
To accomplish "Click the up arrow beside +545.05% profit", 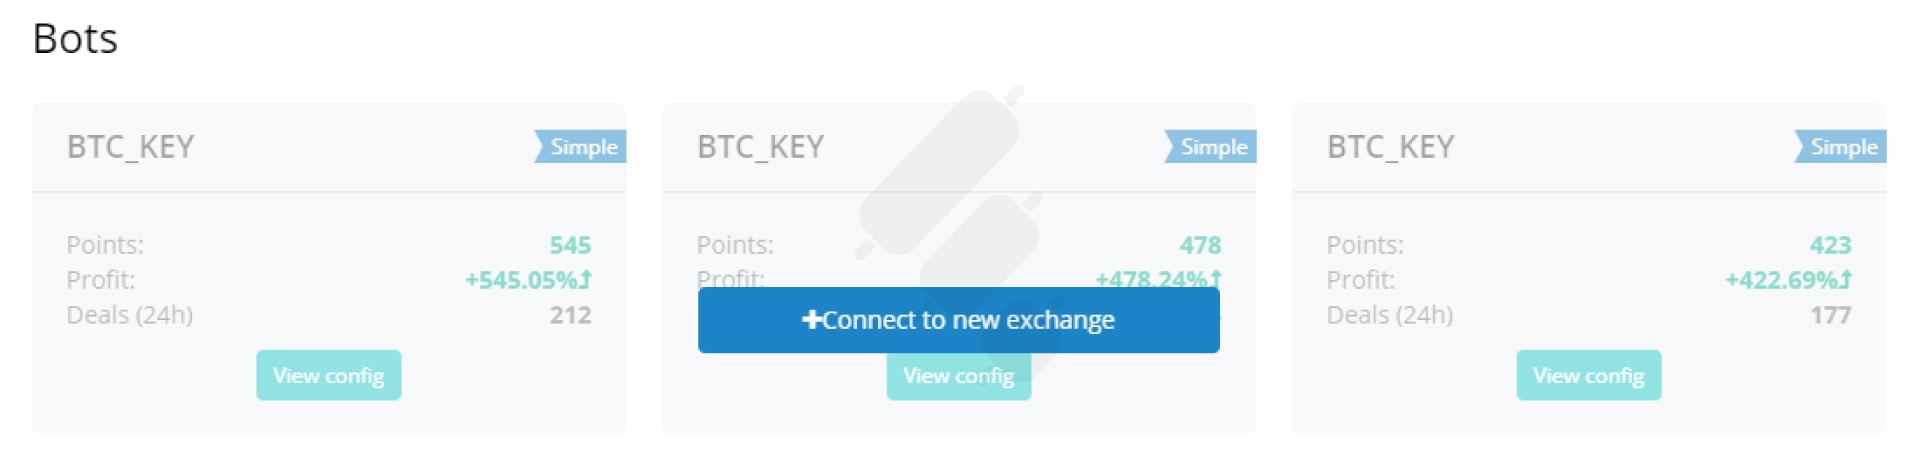I will pos(586,279).
